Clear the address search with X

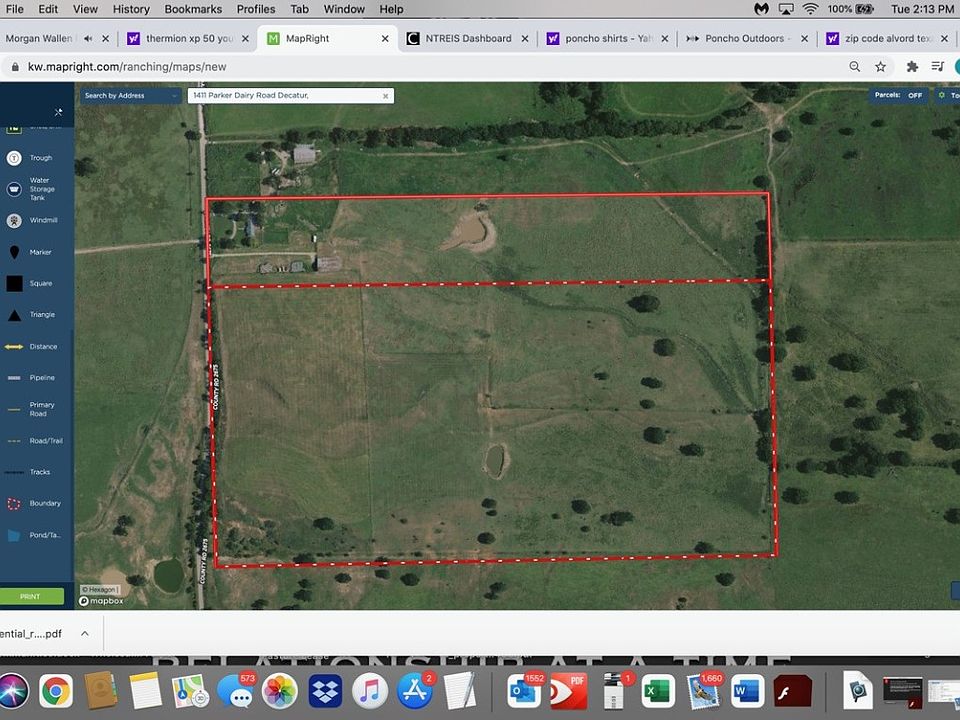point(385,96)
